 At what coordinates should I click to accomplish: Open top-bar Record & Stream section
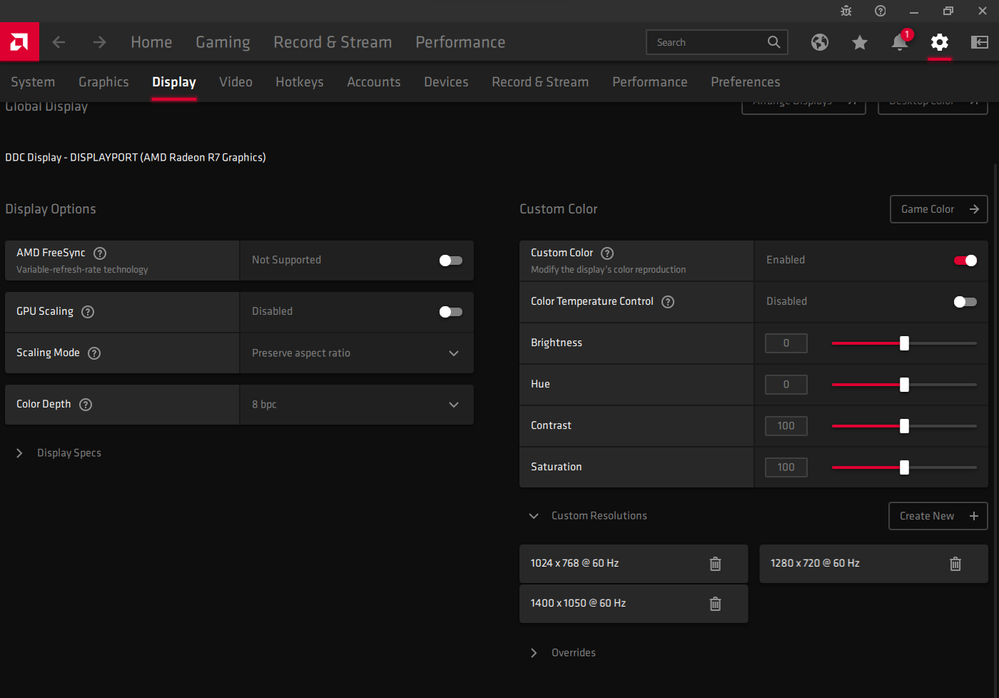pos(333,42)
